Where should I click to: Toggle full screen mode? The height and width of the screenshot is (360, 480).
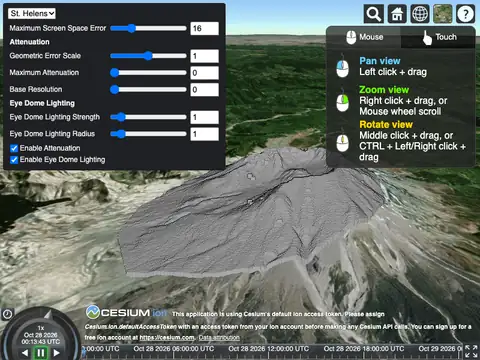pyautogui.click(x=471, y=352)
